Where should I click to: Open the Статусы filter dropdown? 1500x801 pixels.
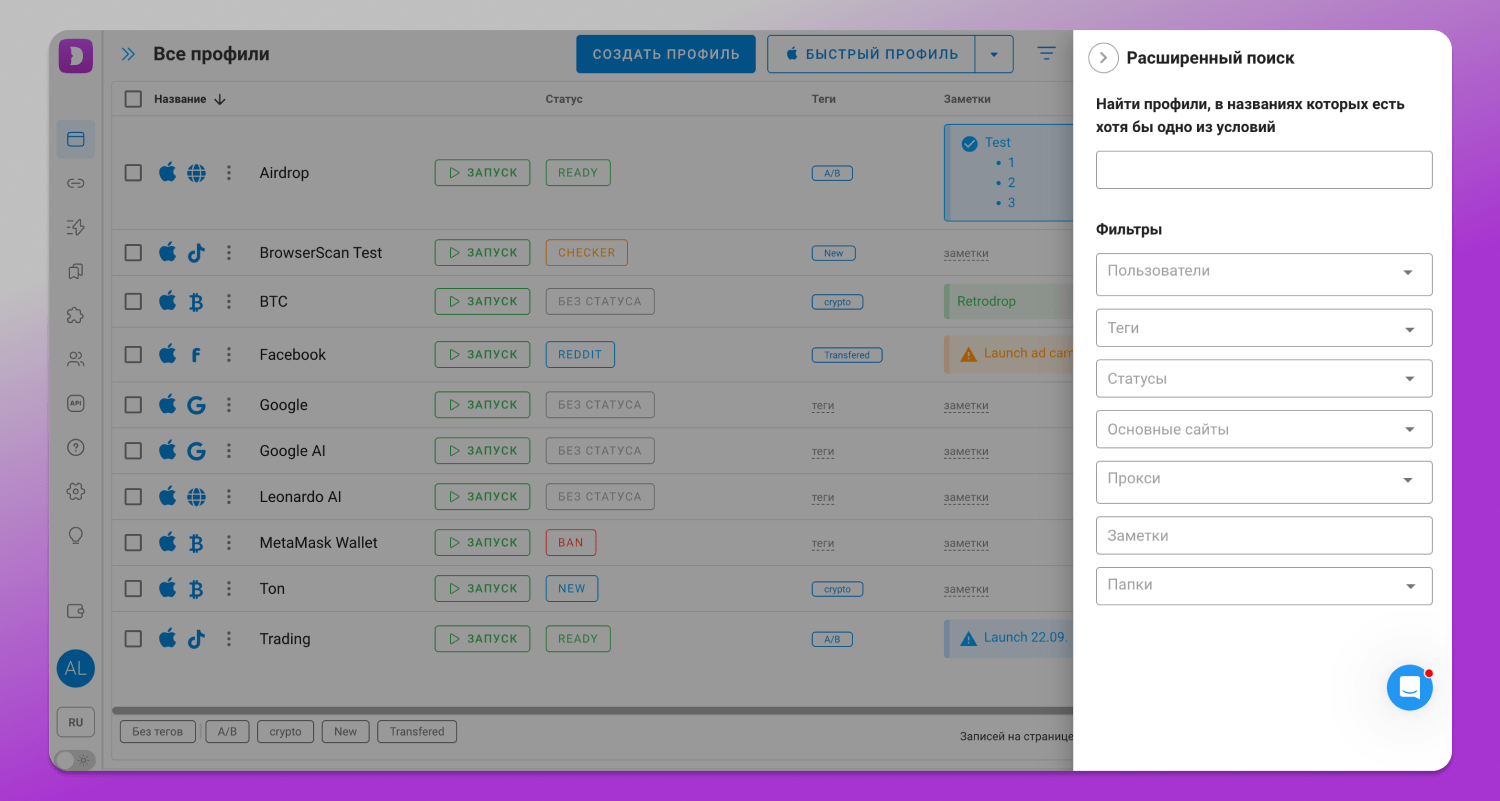[1264, 379]
